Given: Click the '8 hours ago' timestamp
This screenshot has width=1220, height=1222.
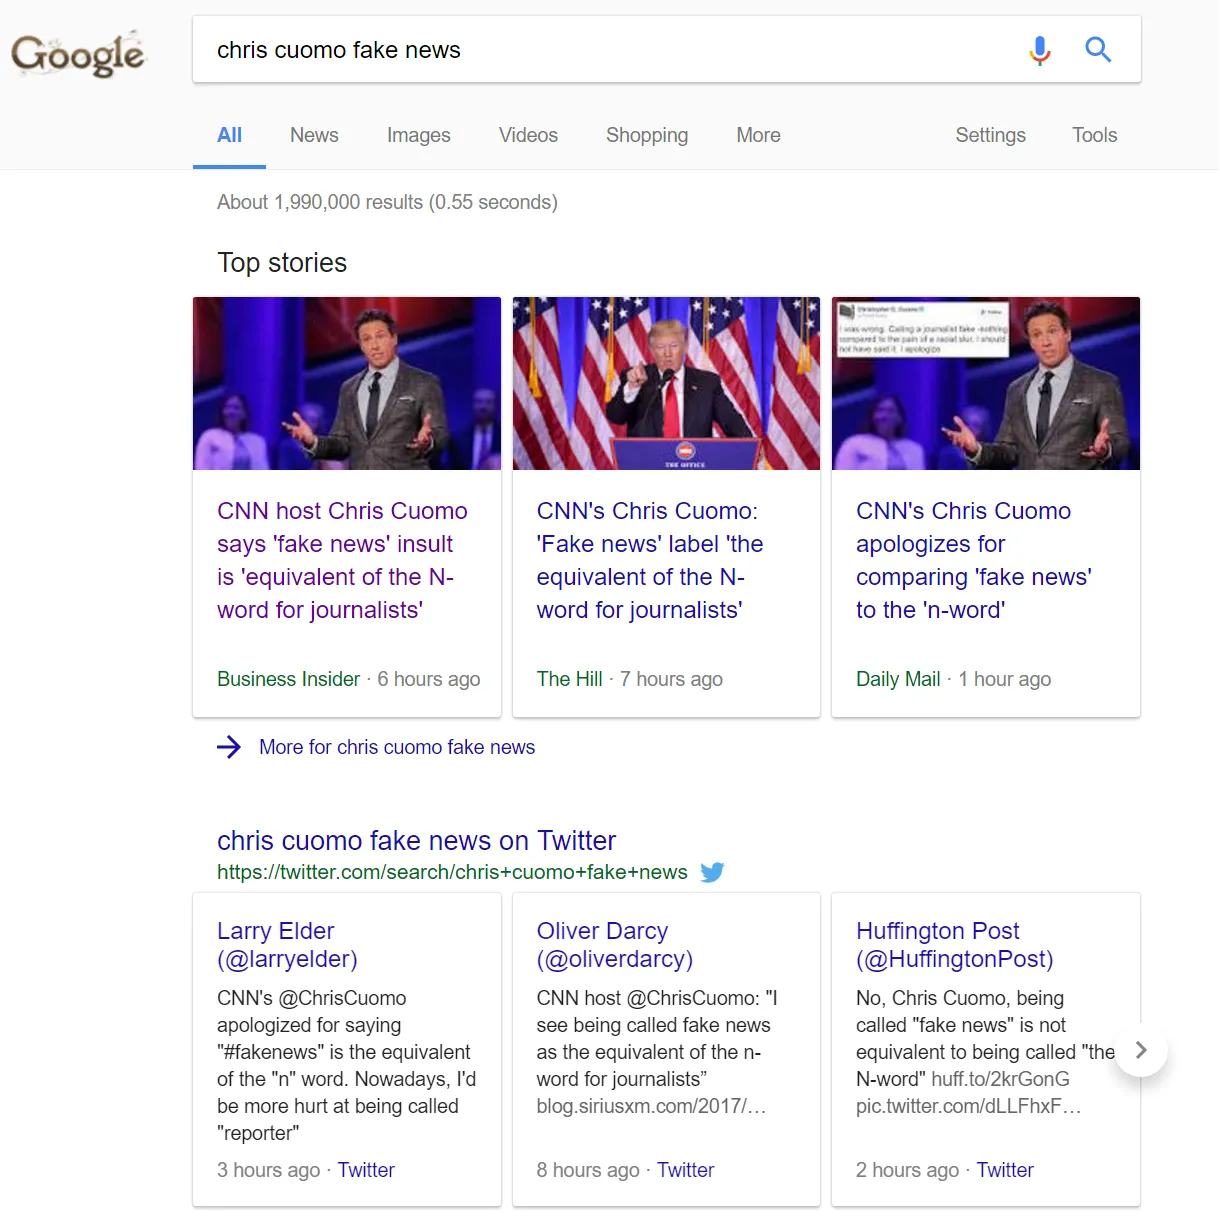Looking at the screenshot, I should pos(588,1170).
